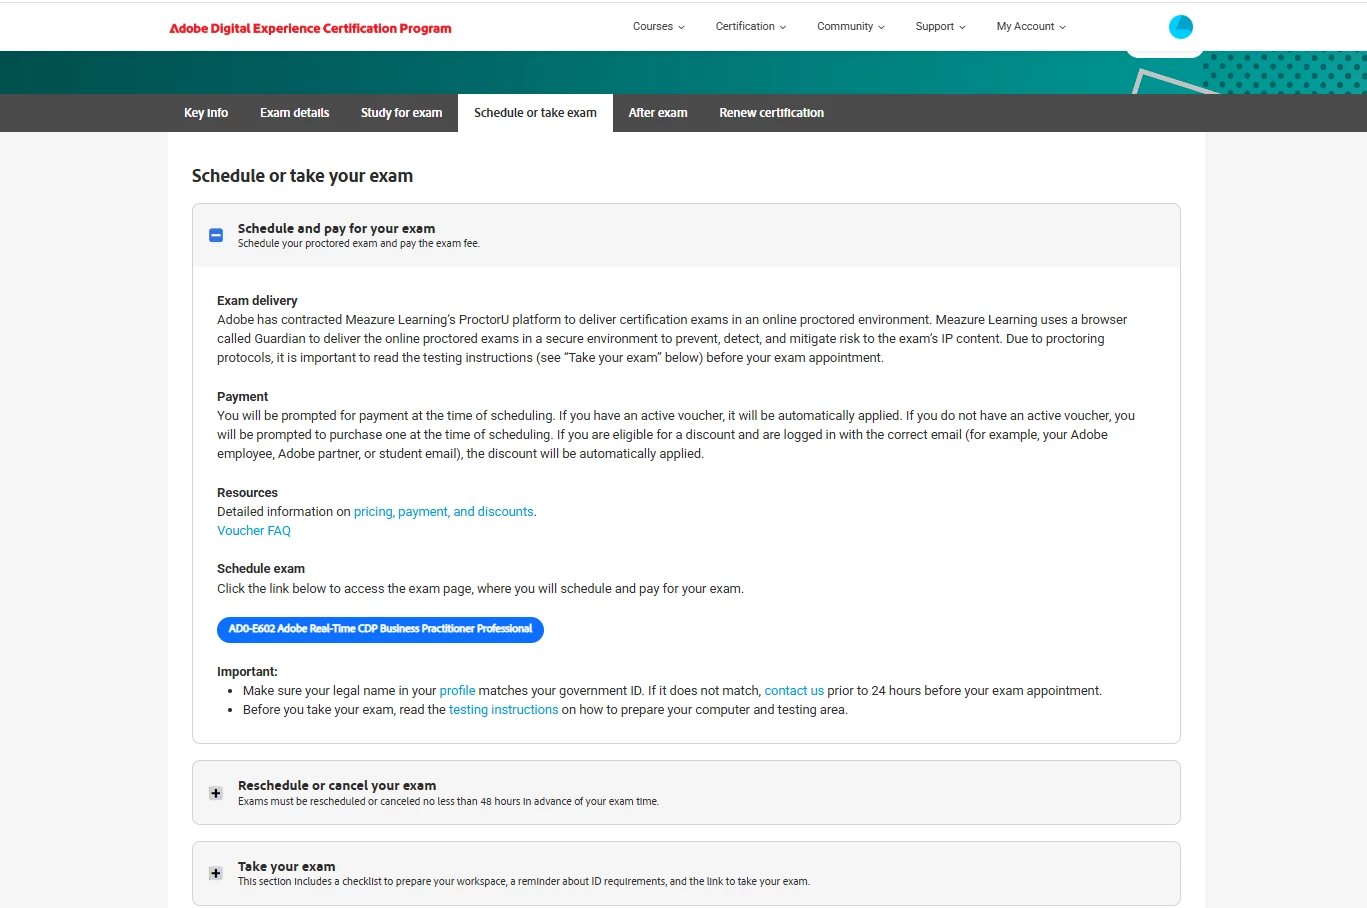Click the 'Resources' heading text

(x=247, y=493)
